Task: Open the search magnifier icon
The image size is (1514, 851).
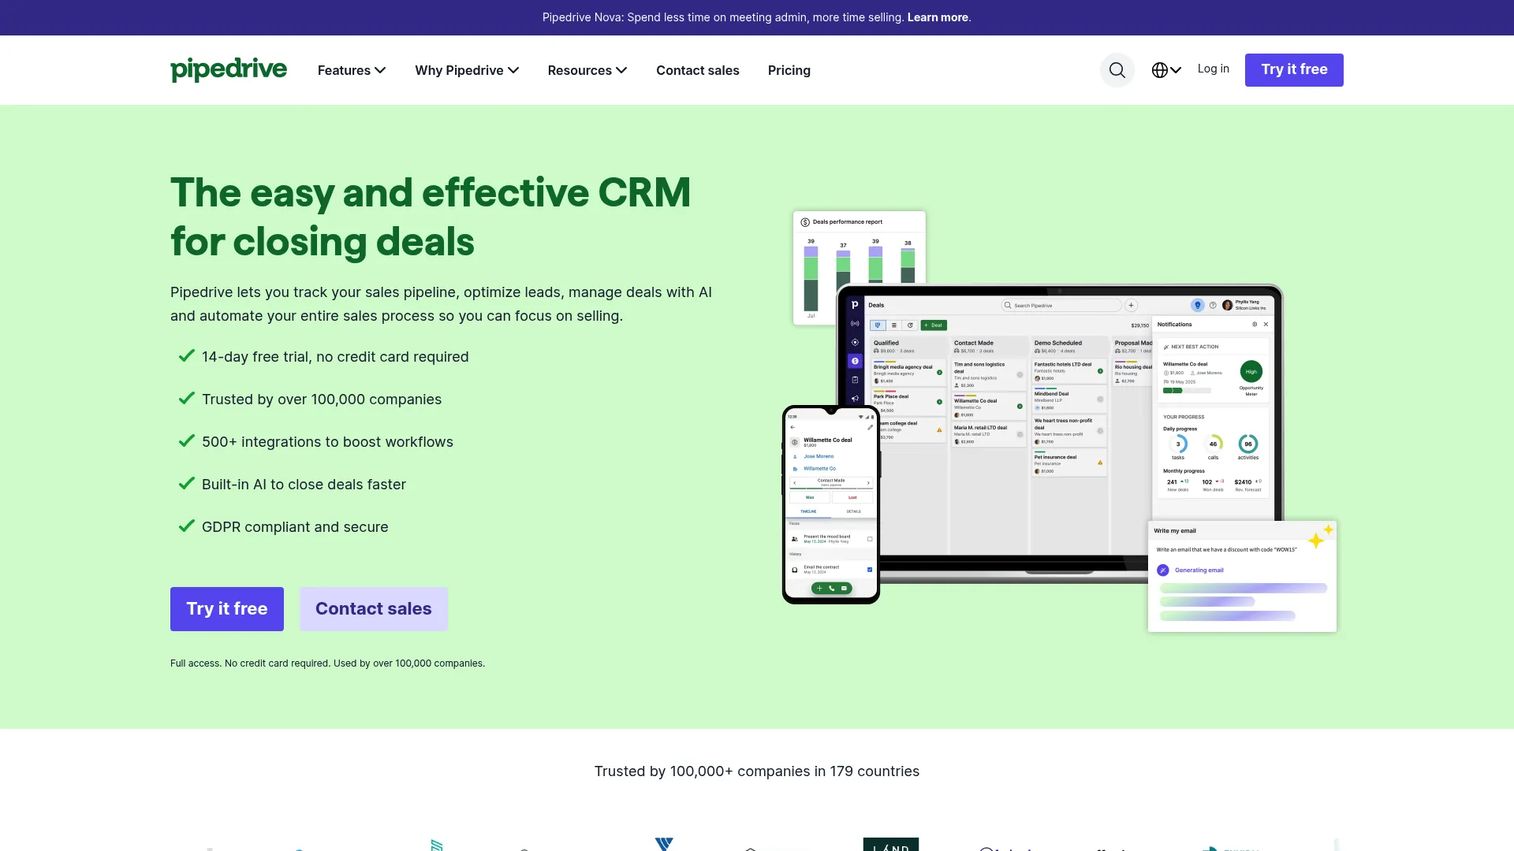Action: (x=1117, y=70)
